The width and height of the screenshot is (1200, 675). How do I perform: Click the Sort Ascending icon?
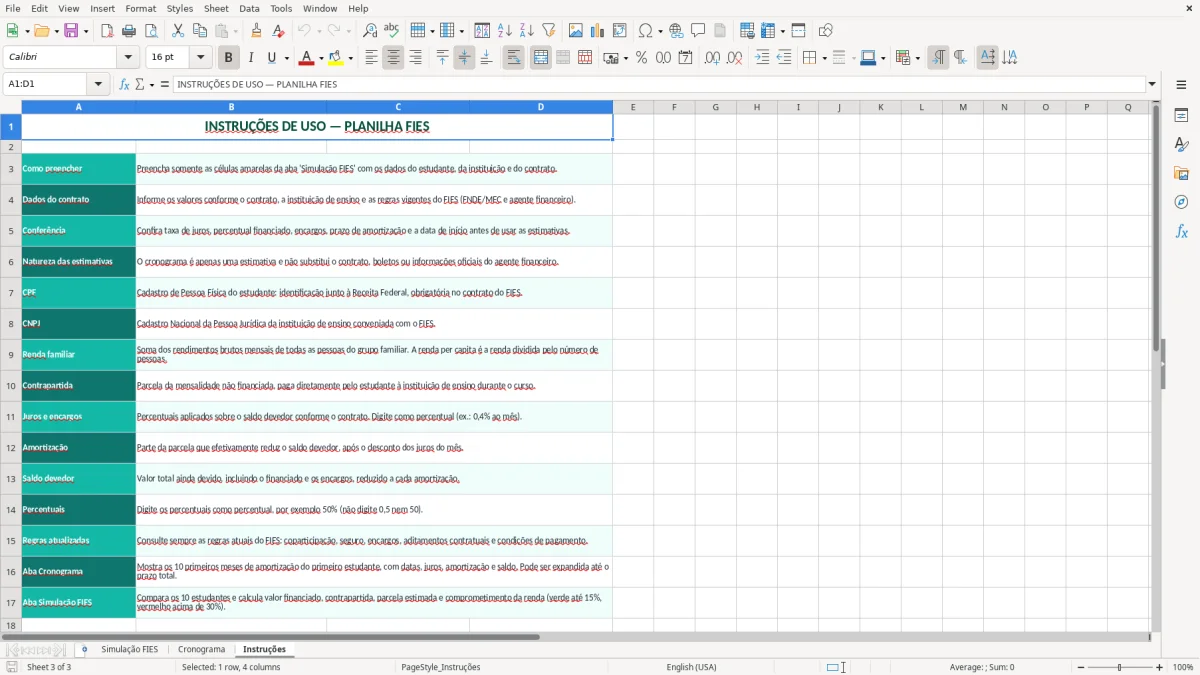[x=505, y=31]
